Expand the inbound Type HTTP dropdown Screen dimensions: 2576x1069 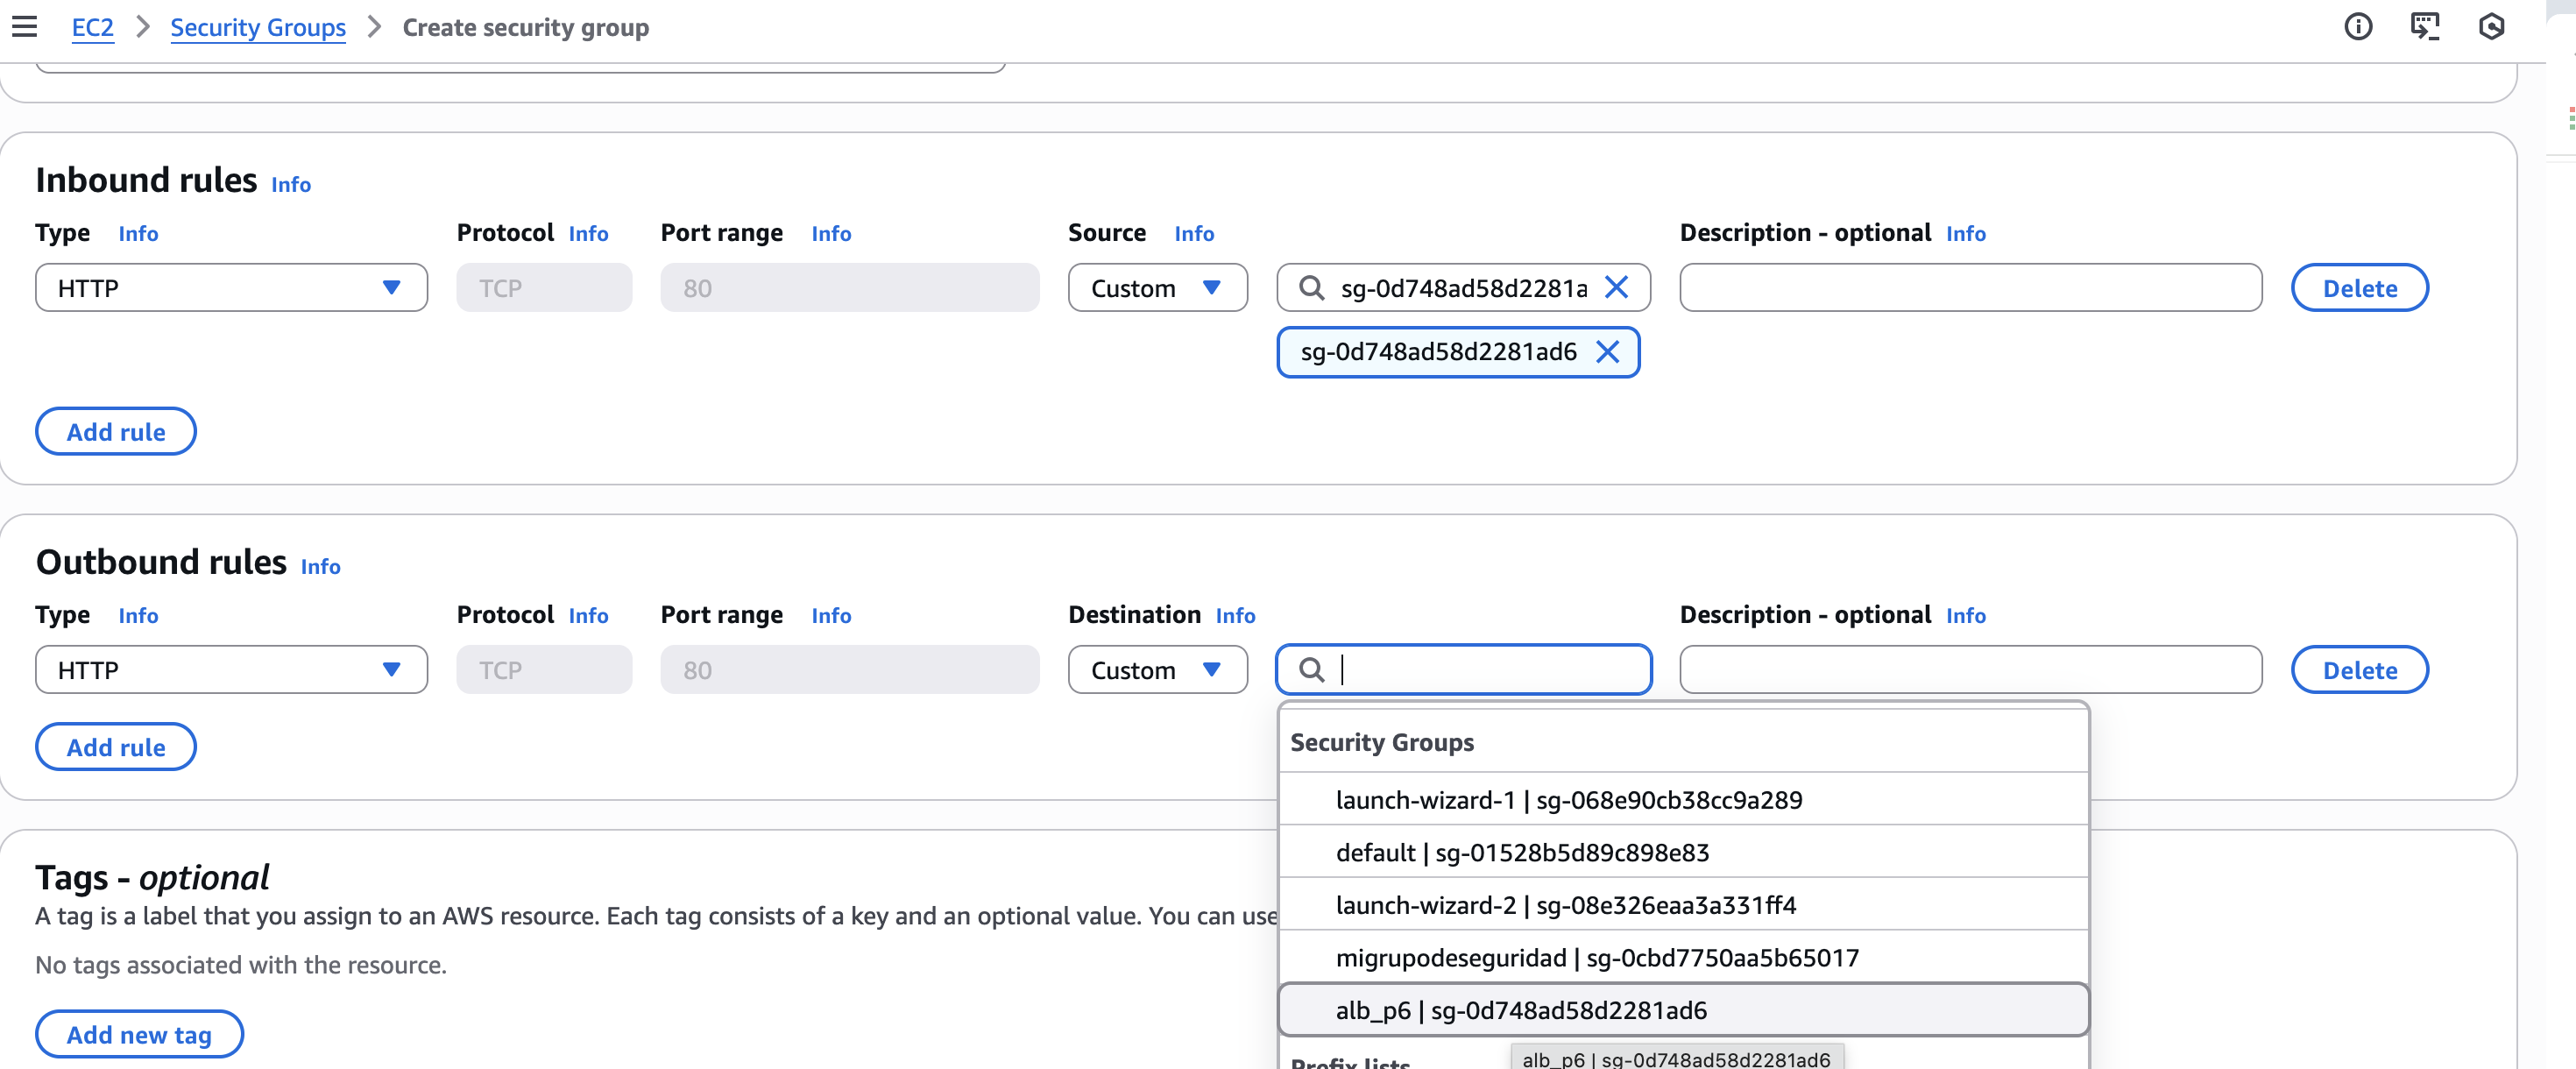point(231,288)
